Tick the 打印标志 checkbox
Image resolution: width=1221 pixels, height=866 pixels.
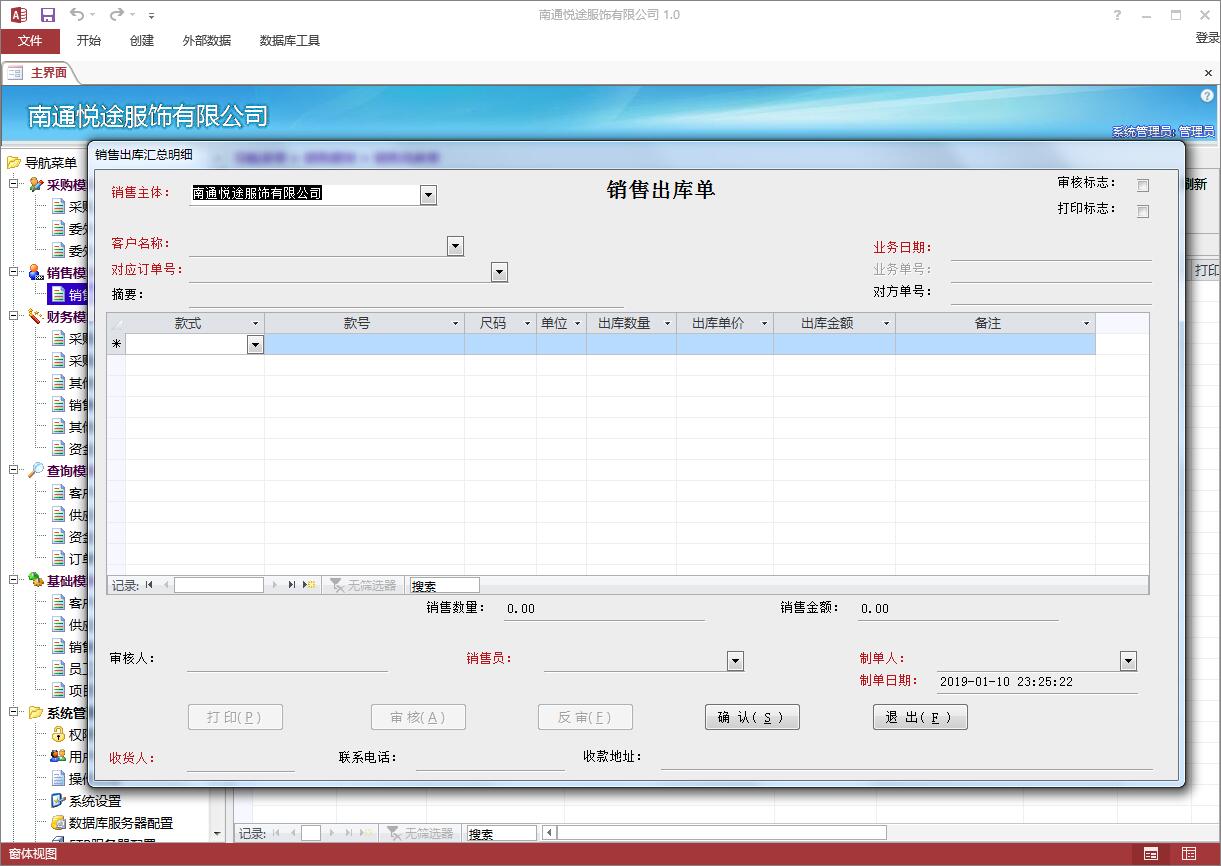tap(1143, 211)
